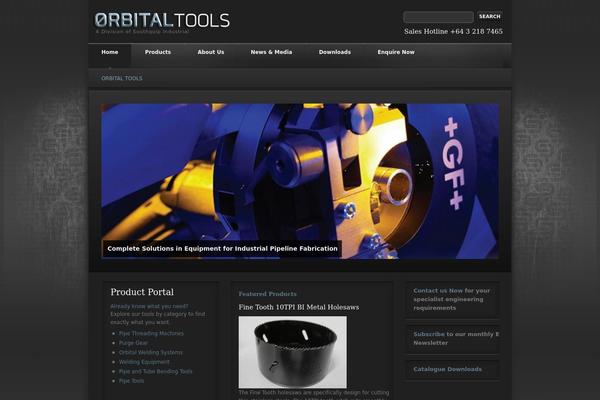Click the ORBITAL TOOLS breadcrumb link
The height and width of the screenshot is (400, 600).
tap(122, 78)
